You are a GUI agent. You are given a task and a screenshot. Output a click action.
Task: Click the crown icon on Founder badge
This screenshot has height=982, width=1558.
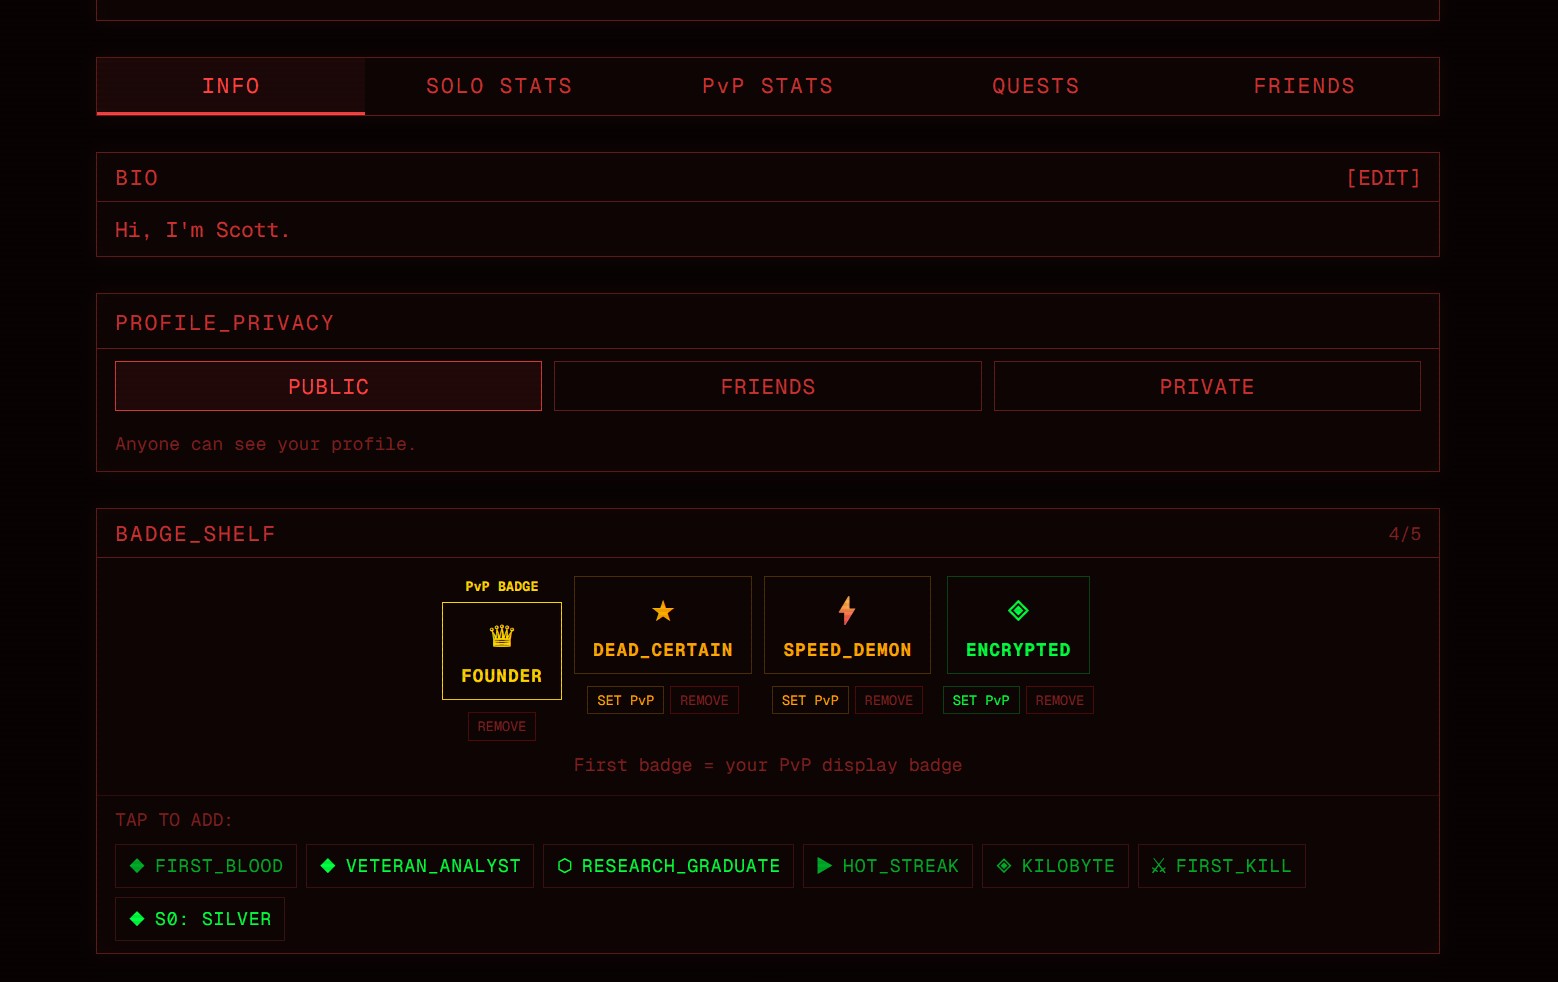click(x=501, y=636)
